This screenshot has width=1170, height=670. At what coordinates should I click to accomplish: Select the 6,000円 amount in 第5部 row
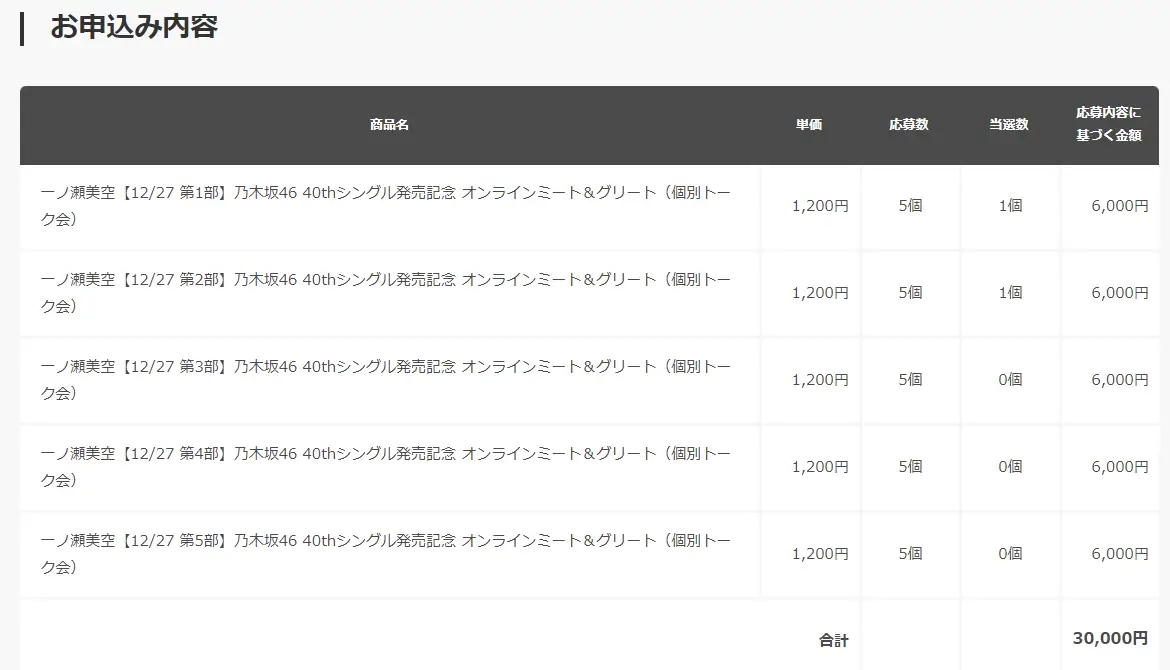coord(1119,554)
